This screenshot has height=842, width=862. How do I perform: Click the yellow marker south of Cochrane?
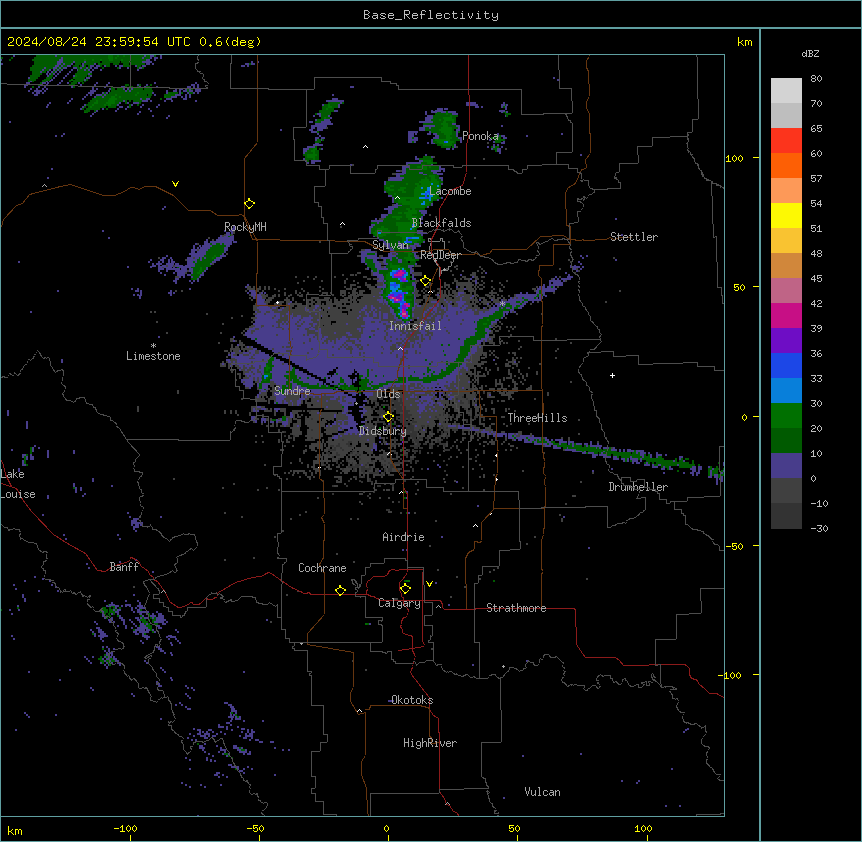340,590
